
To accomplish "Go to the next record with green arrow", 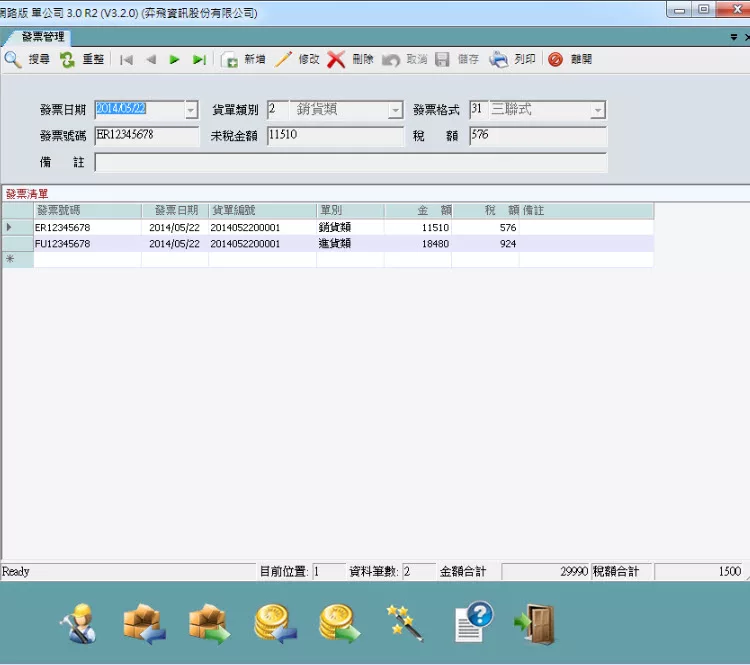I will (x=175, y=60).
